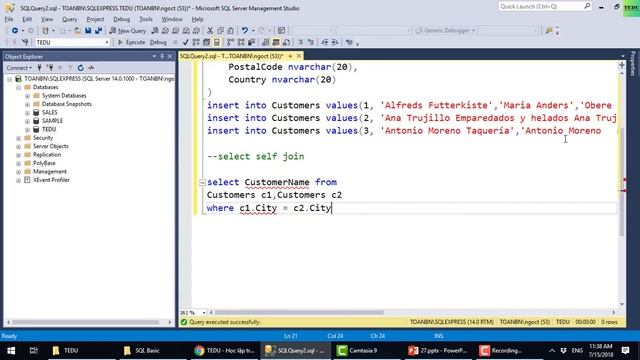The height and width of the screenshot is (360, 640).
Task: Expand the SALES database node
Action: (27, 113)
